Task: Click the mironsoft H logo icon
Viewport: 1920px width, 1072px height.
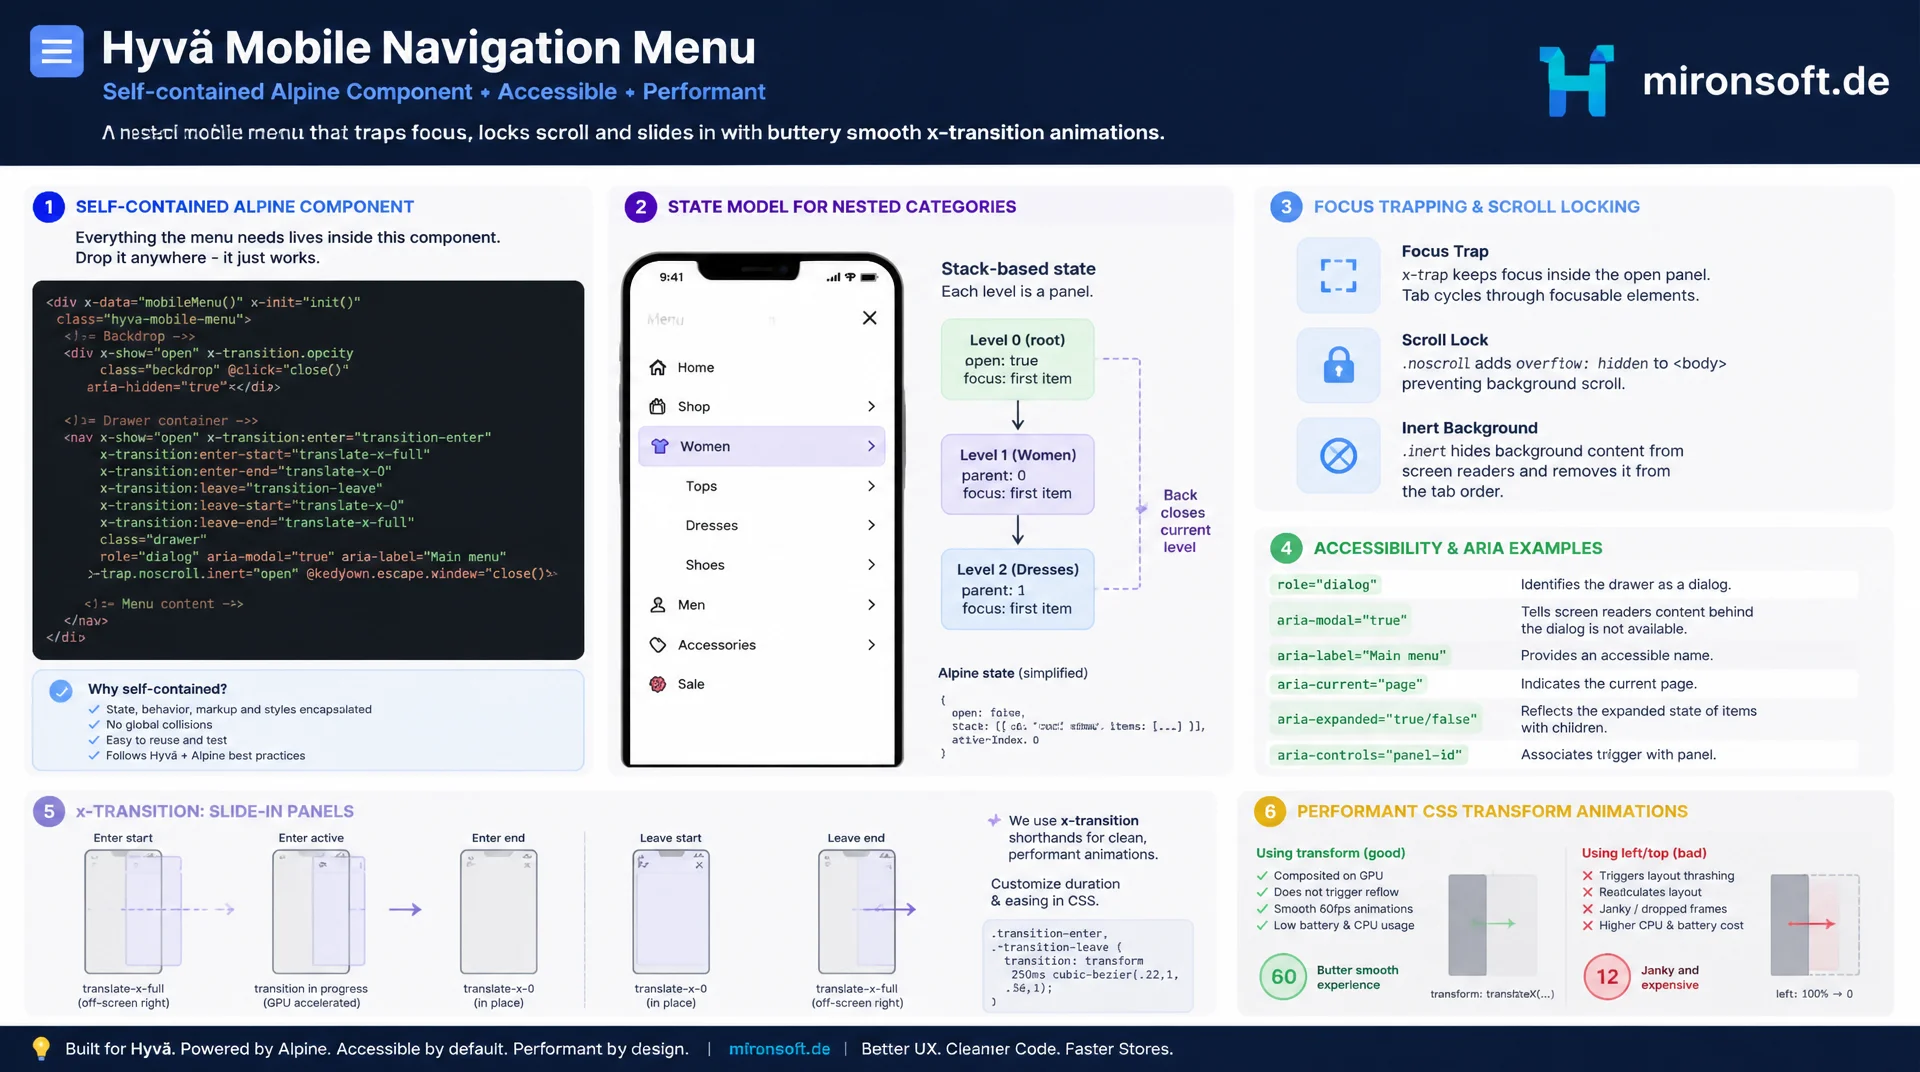Action: coord(1576,81)
